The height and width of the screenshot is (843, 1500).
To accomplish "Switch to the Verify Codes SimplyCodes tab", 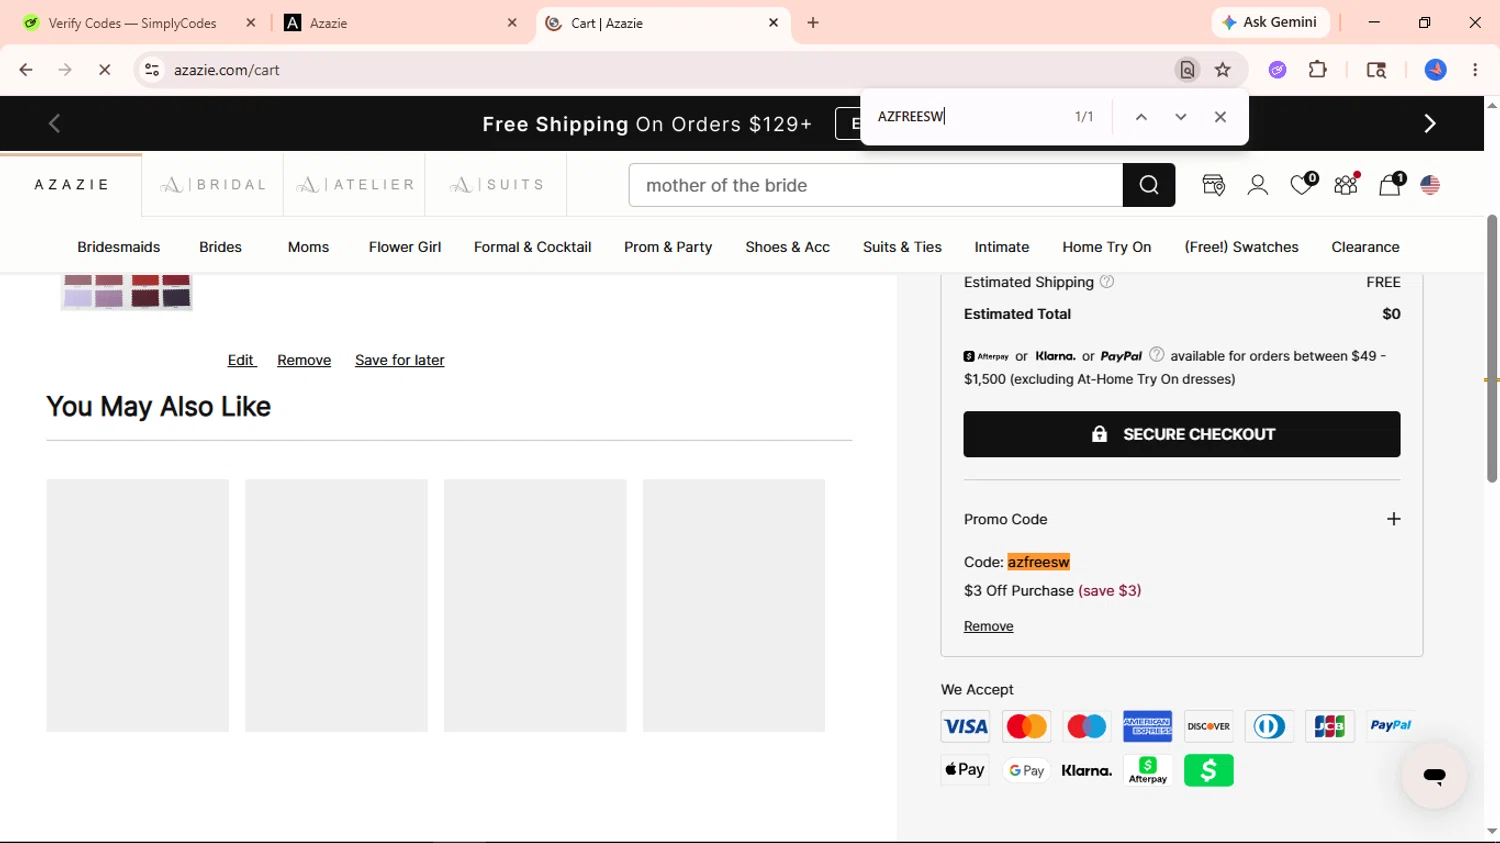I will [x=132, y=23].
